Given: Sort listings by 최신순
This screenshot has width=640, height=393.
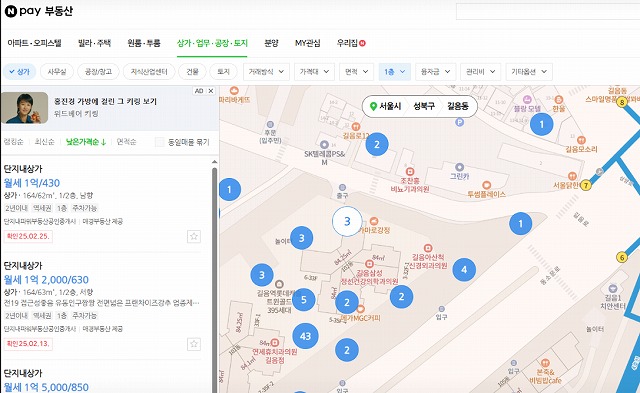Looking at the screenshot, I should (x=44, y=142).
